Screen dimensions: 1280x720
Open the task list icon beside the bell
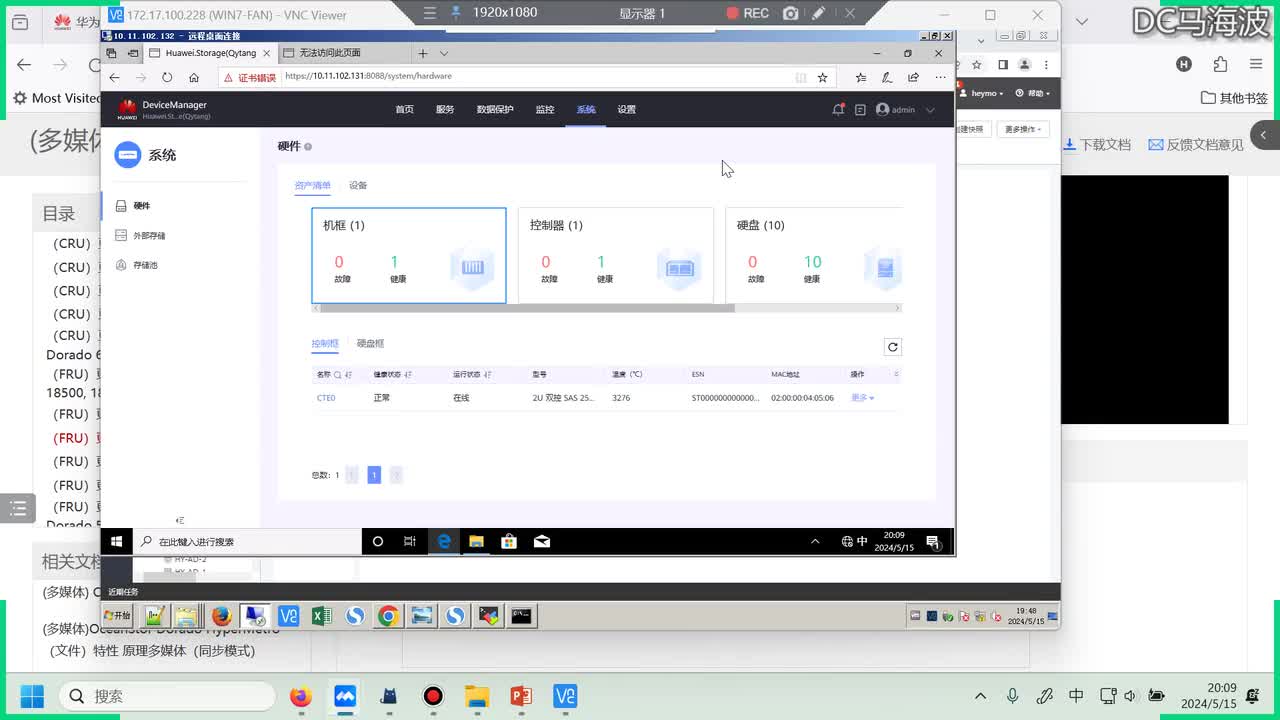click(x=860, y=110)
